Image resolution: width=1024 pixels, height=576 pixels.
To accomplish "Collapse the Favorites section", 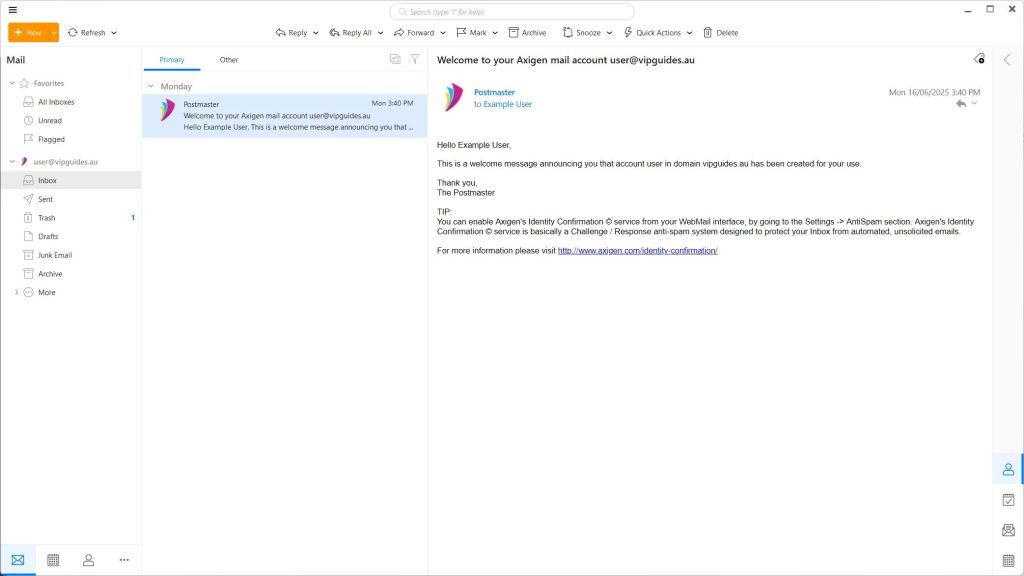I will click(x=11, y=83).
